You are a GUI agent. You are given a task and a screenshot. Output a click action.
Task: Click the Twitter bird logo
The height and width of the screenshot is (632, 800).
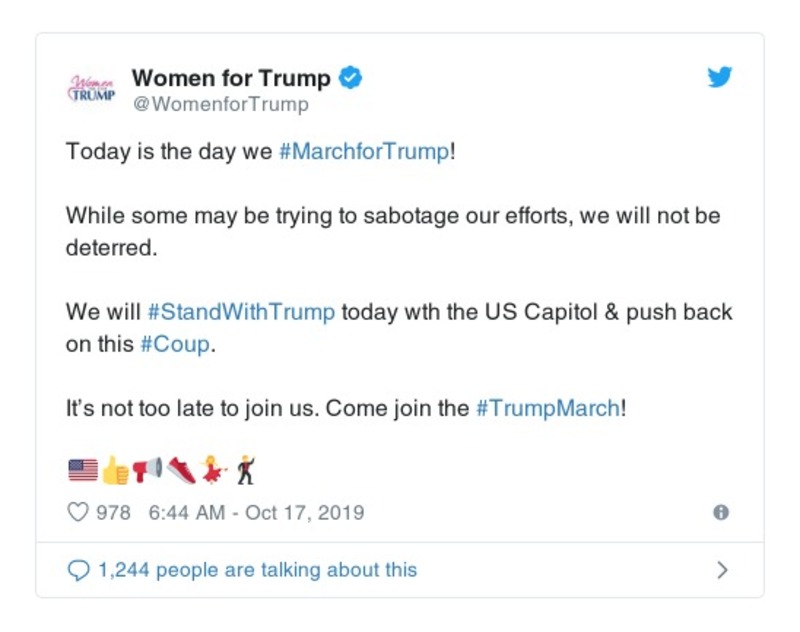(720, 77)
